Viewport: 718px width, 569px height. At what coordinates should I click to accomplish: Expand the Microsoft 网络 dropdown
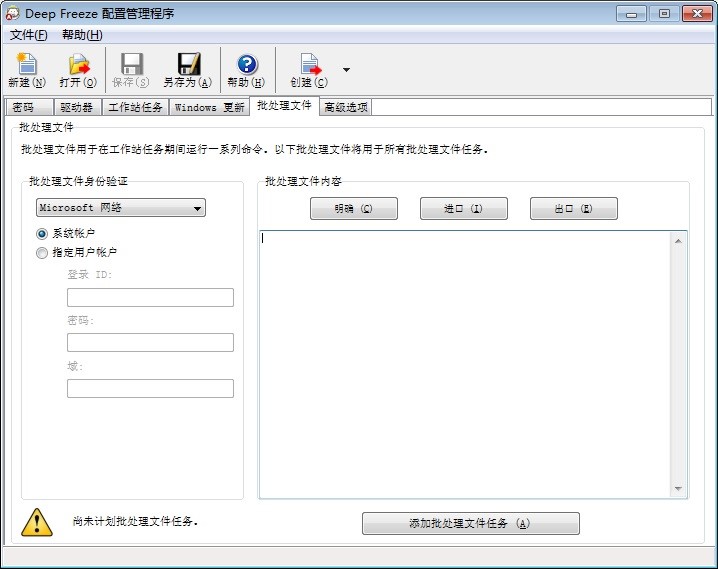(x=197, y=208)
